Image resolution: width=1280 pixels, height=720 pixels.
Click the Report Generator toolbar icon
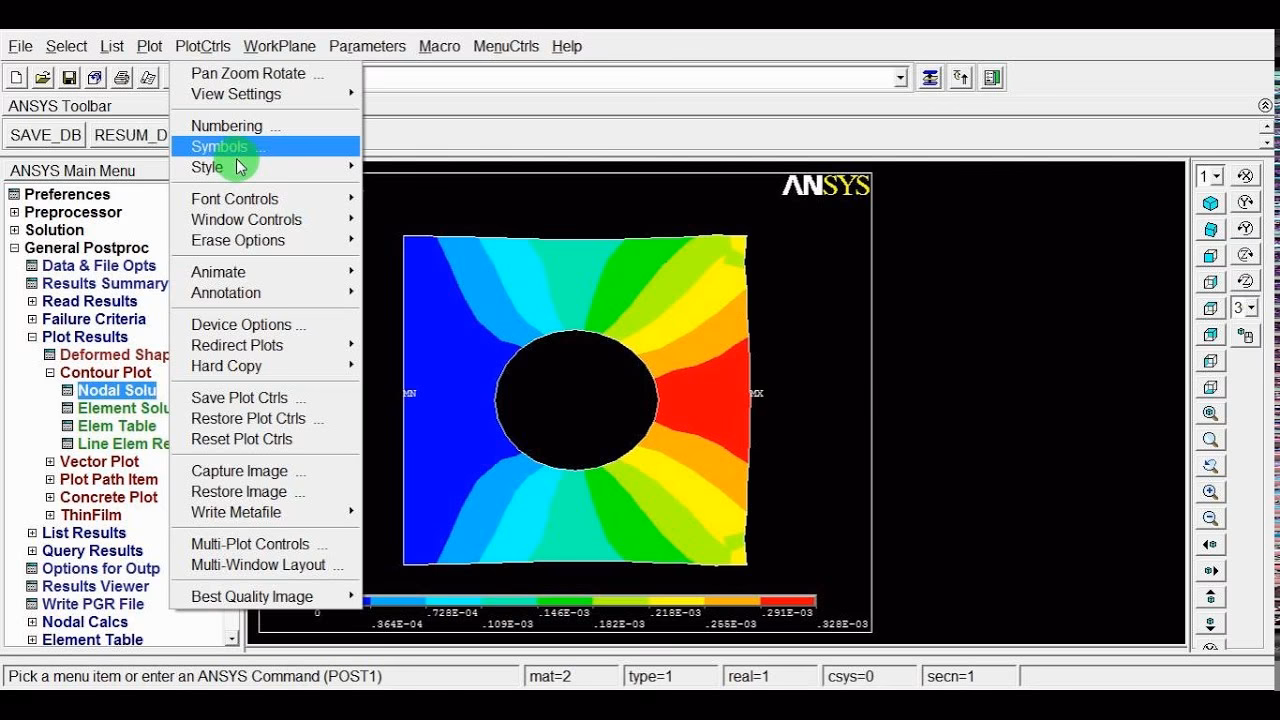(148, 78)
